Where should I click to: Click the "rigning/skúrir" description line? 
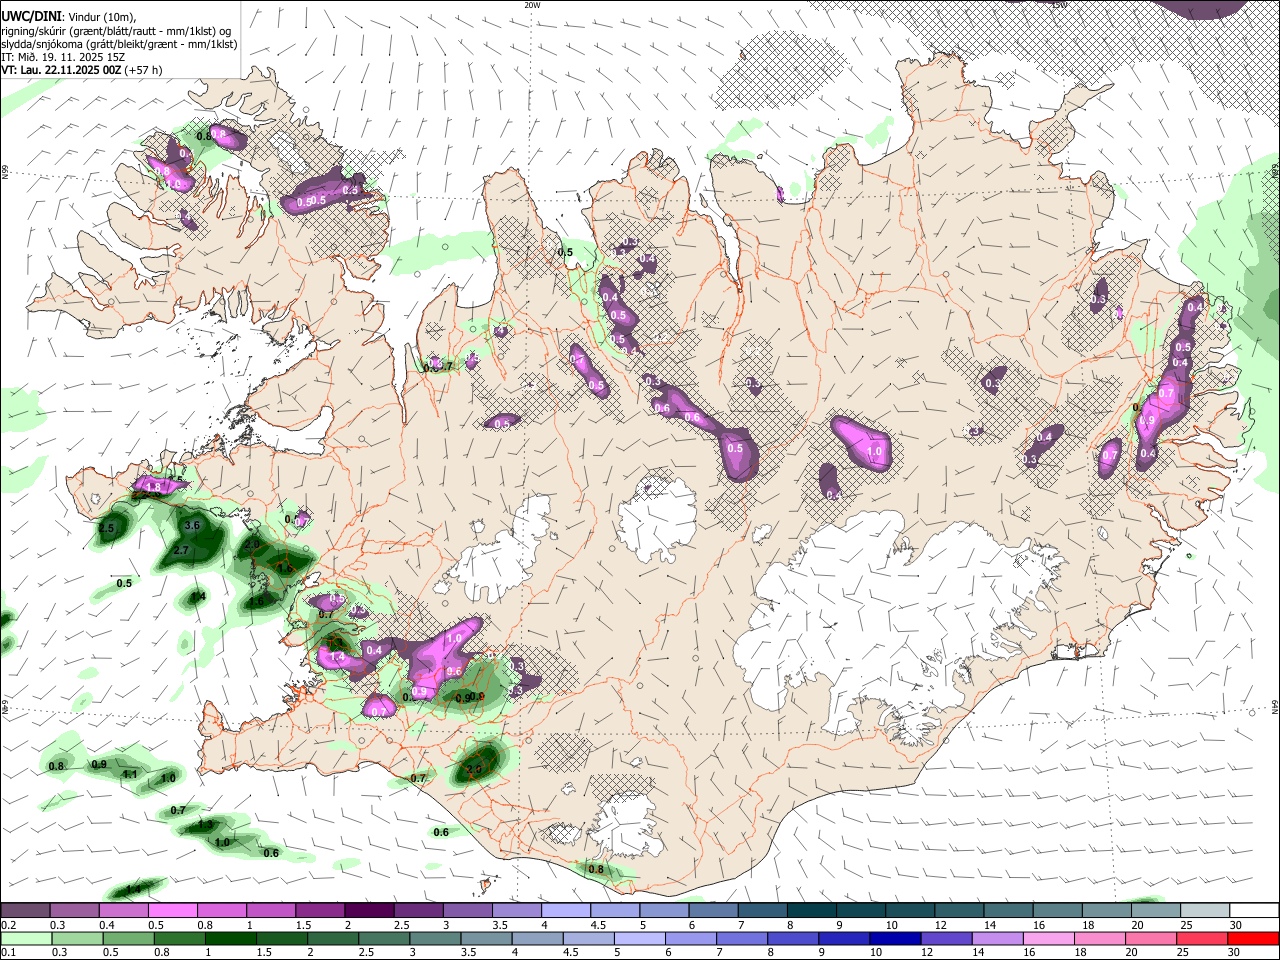pos(116,31)
